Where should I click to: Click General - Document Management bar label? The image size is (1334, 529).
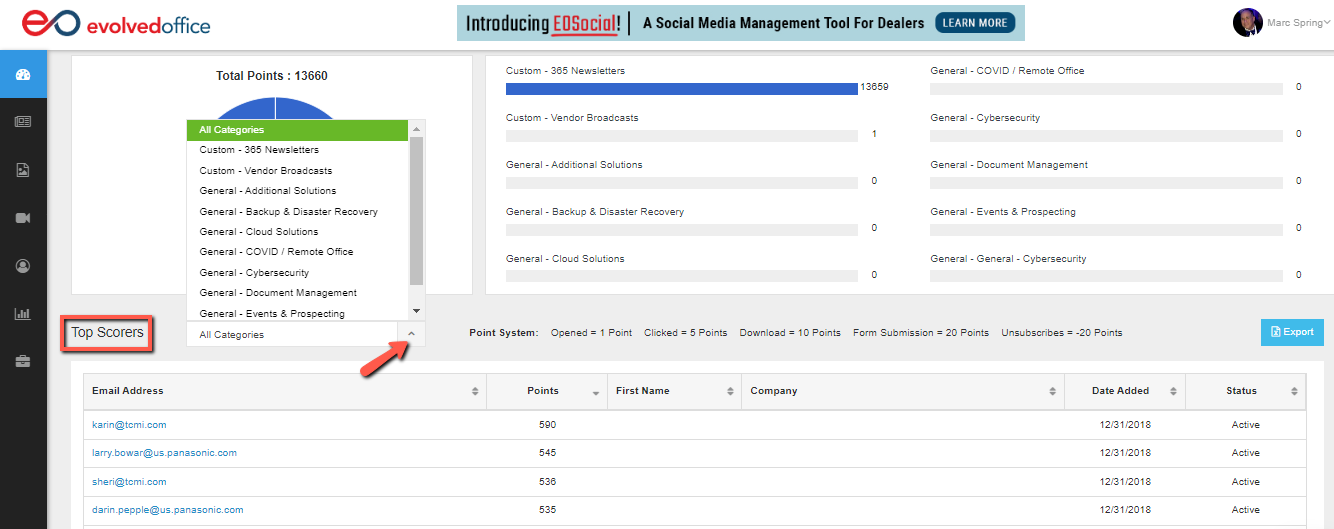point(1009,165)
